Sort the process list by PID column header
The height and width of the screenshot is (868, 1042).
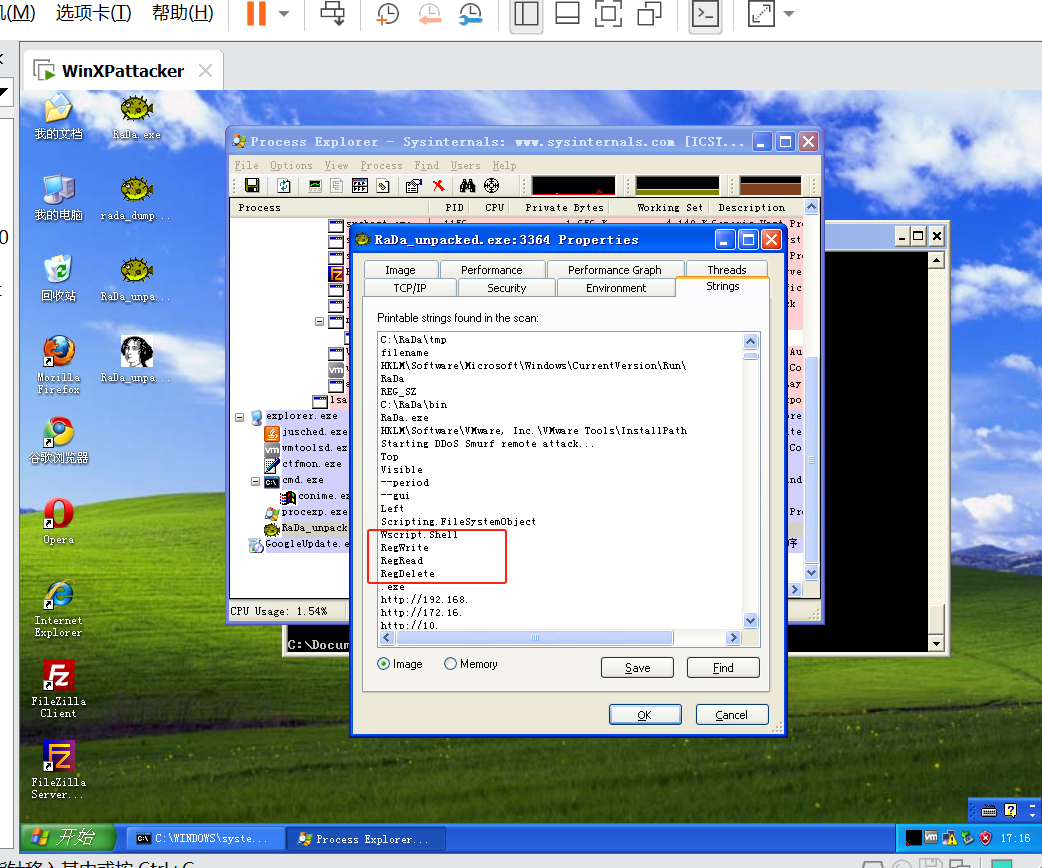[455, 207]
